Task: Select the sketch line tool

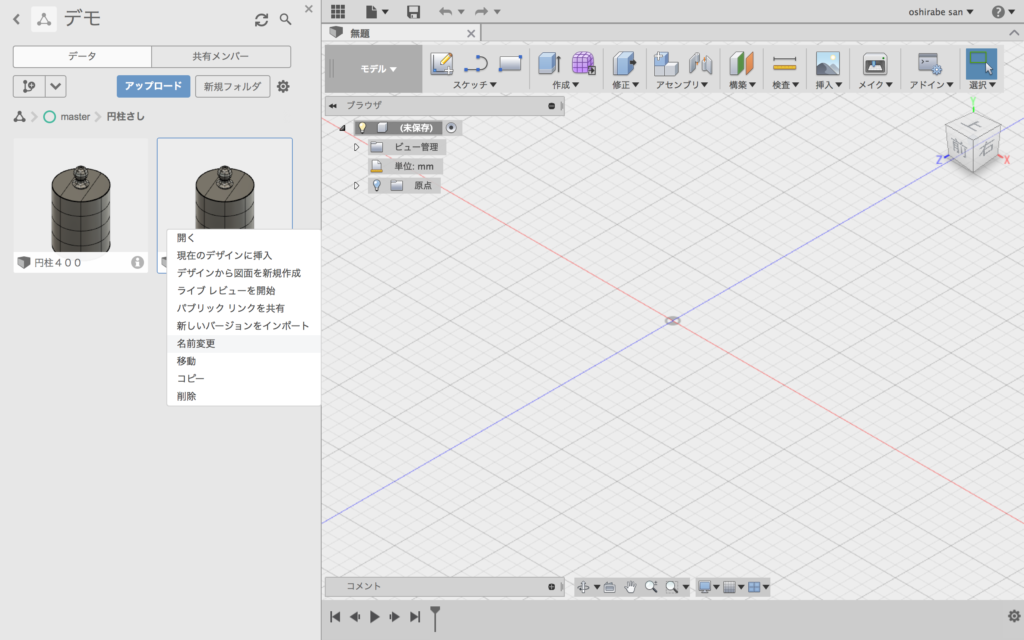Action: coord(476,64)
